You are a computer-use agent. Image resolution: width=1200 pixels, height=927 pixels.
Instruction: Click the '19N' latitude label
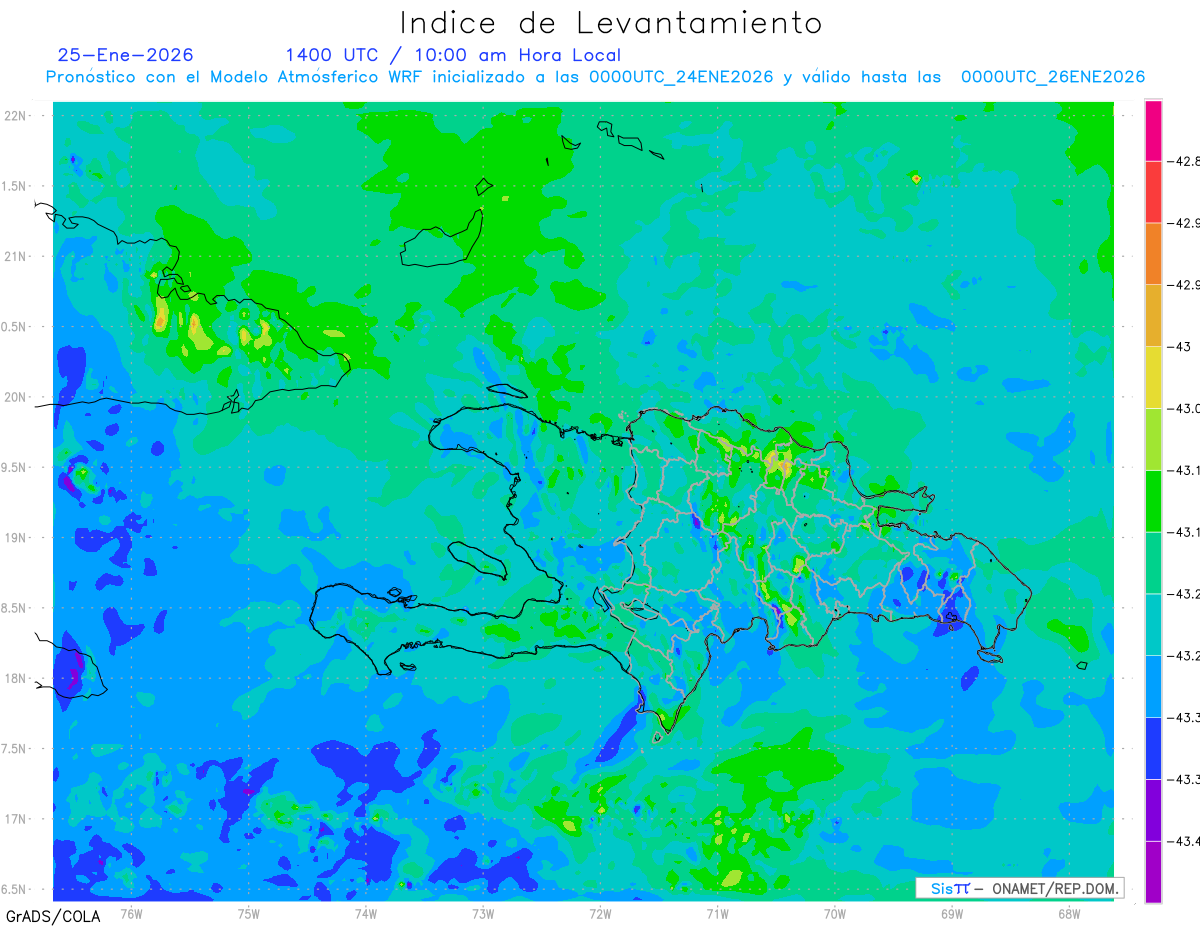[x=17, y=538]
